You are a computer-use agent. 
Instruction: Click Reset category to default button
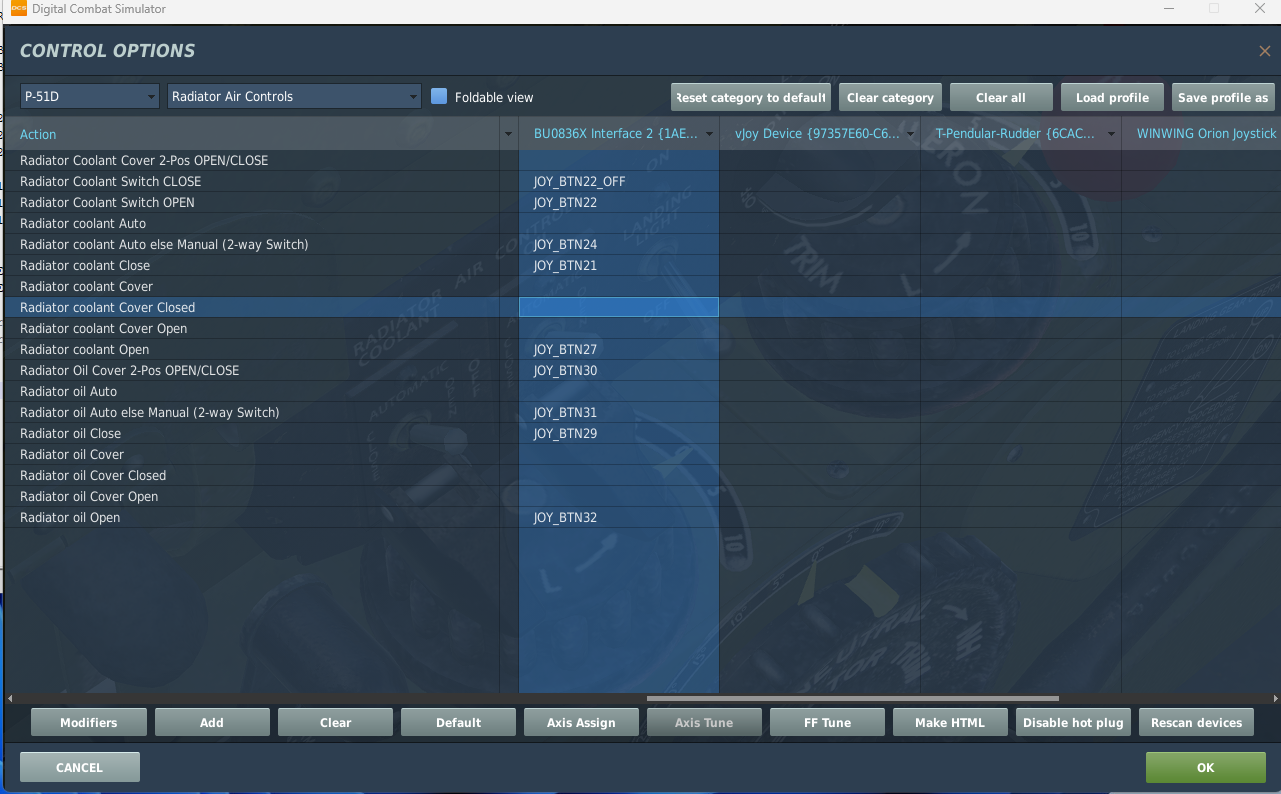pos(751,97)
